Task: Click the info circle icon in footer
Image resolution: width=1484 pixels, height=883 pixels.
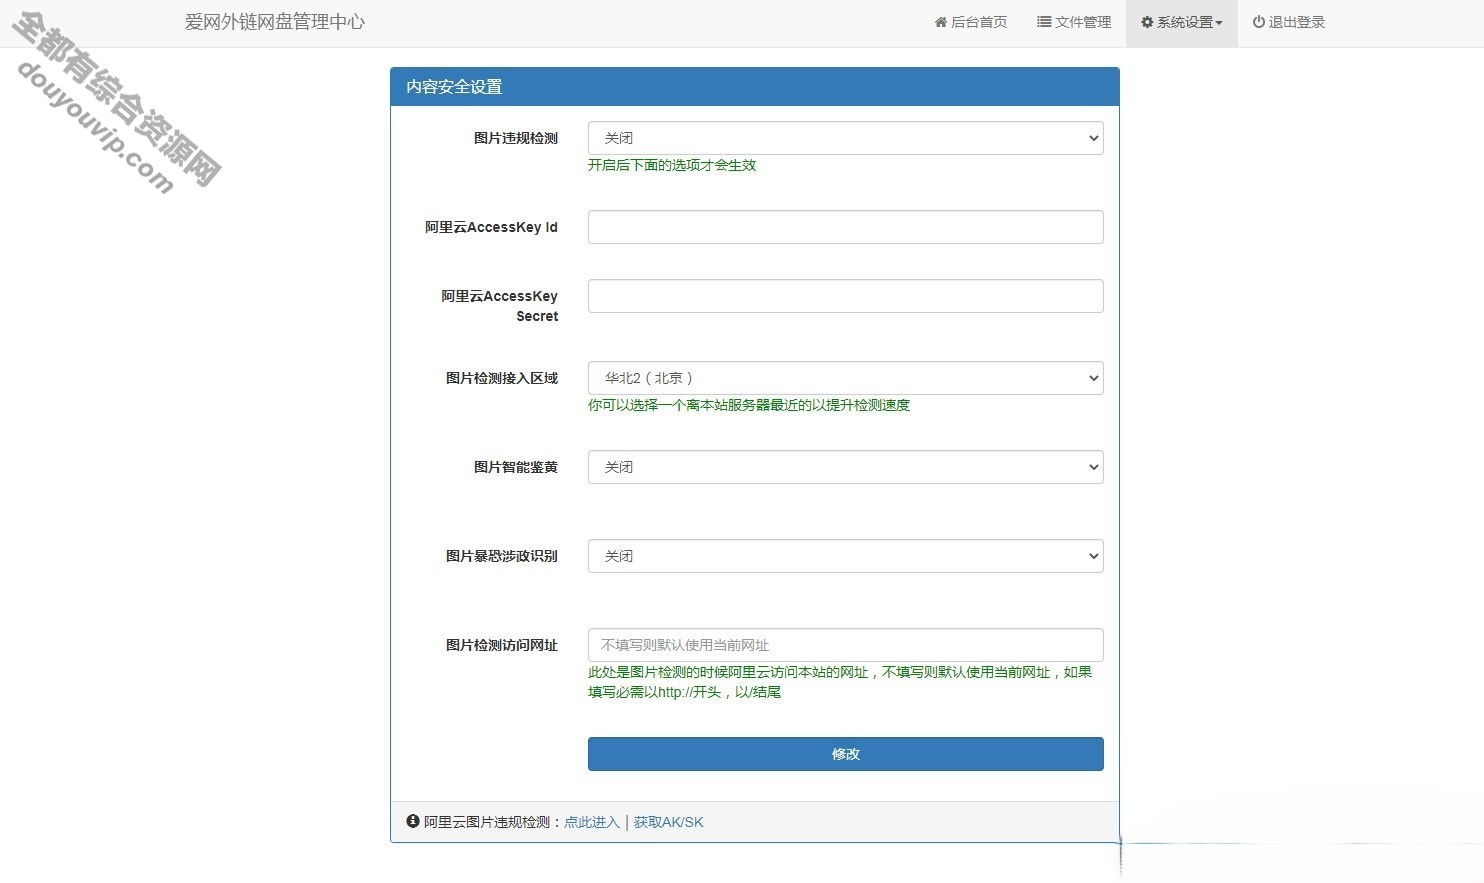Action: click(x=413, y=821)
